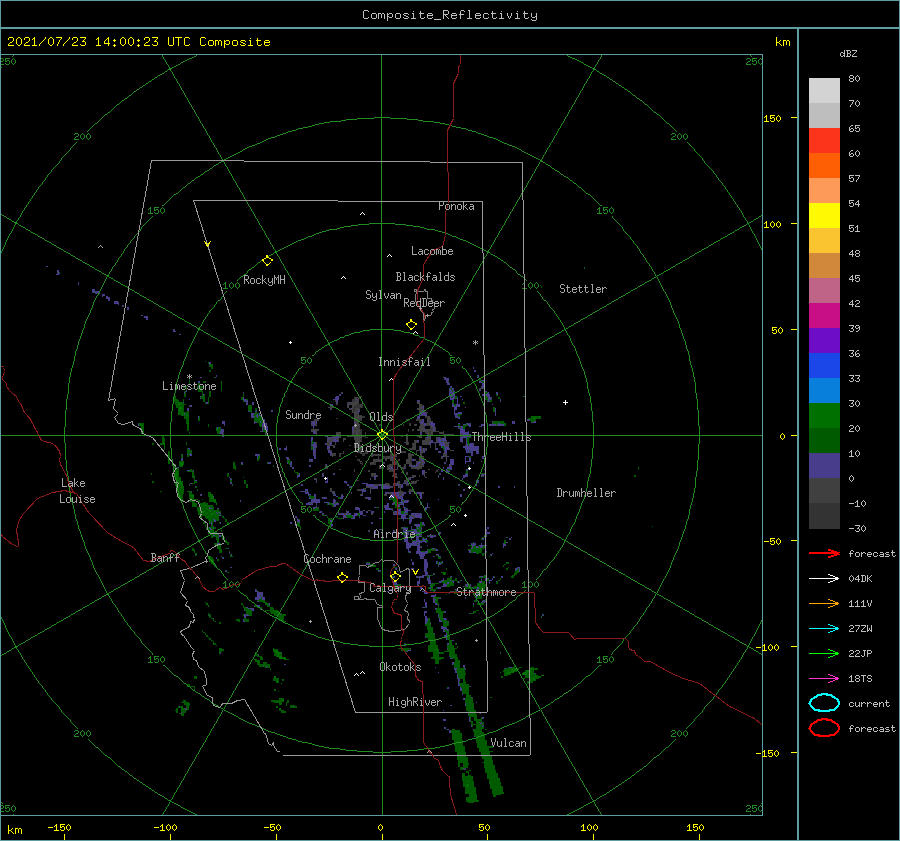900x841 pixels.
Task: Click the Calgary city label
Action: [x=390, y=588]
